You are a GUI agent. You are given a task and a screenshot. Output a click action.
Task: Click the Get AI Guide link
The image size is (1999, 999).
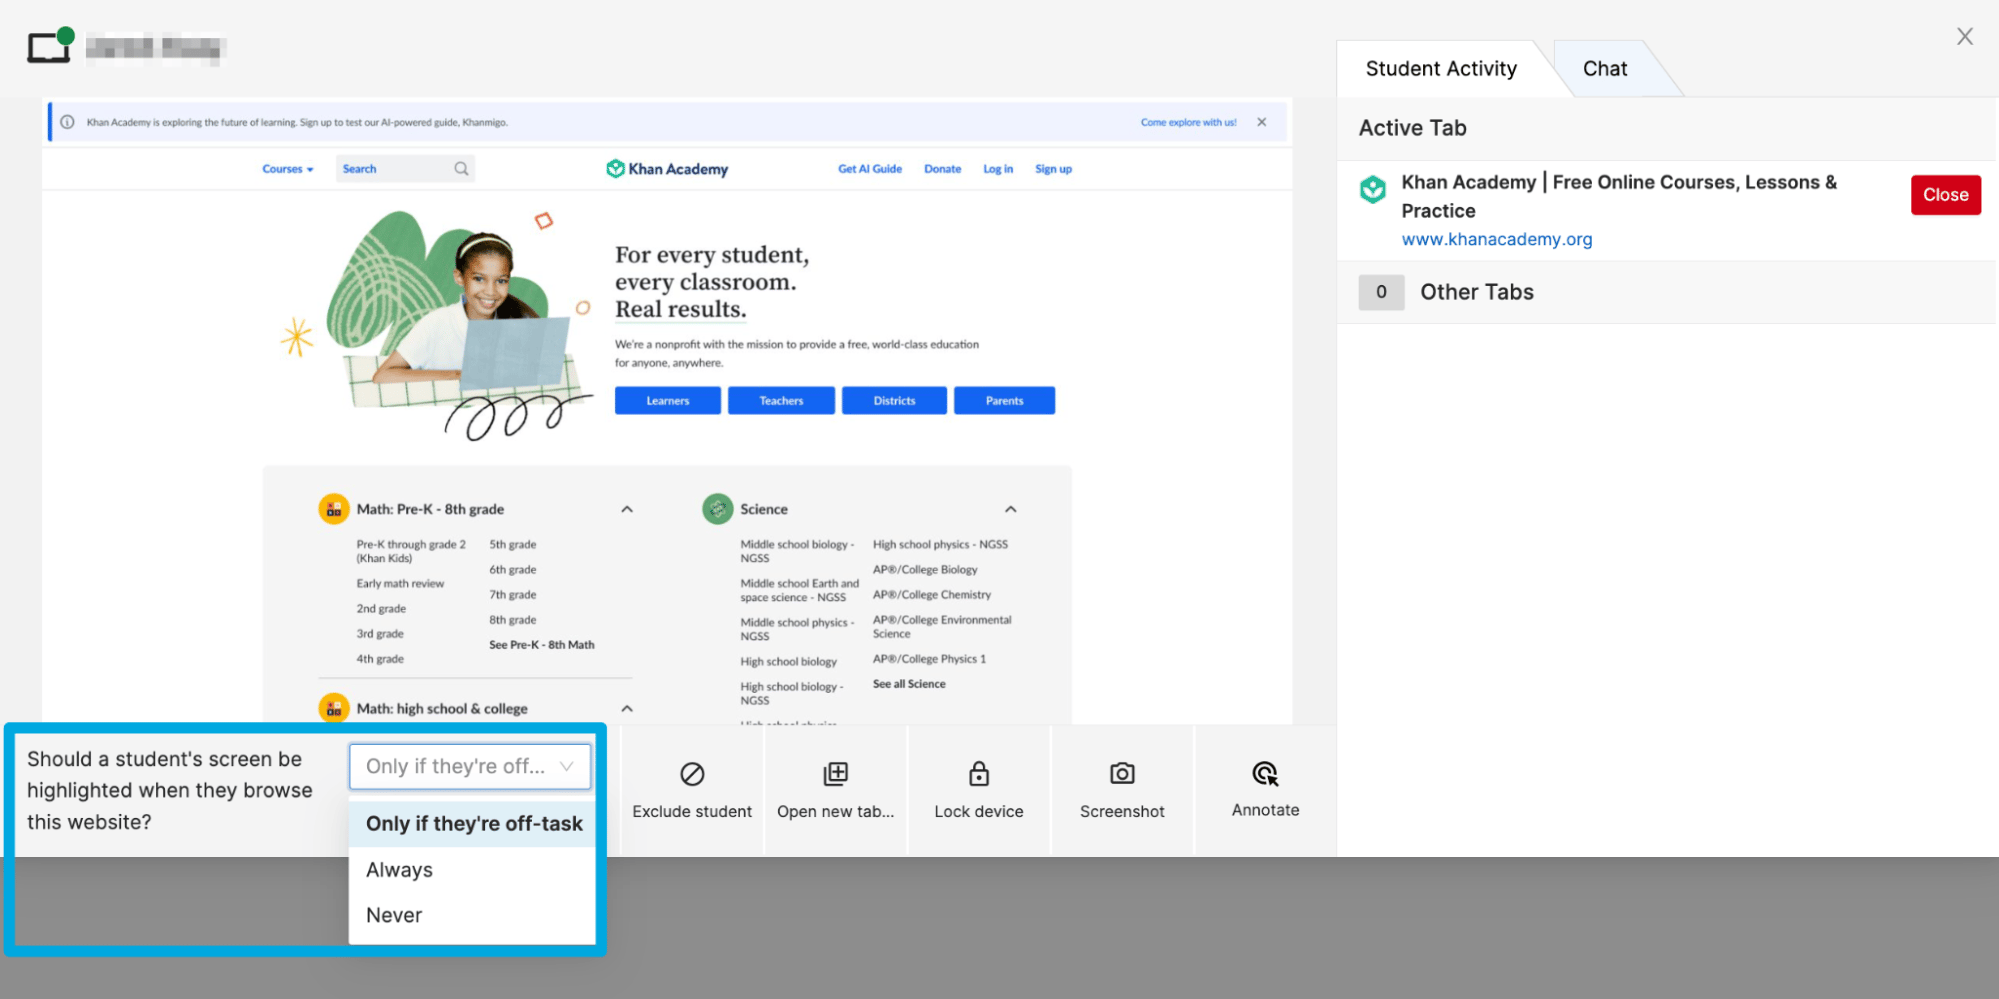pyautogui.click(x=870, y=169)
